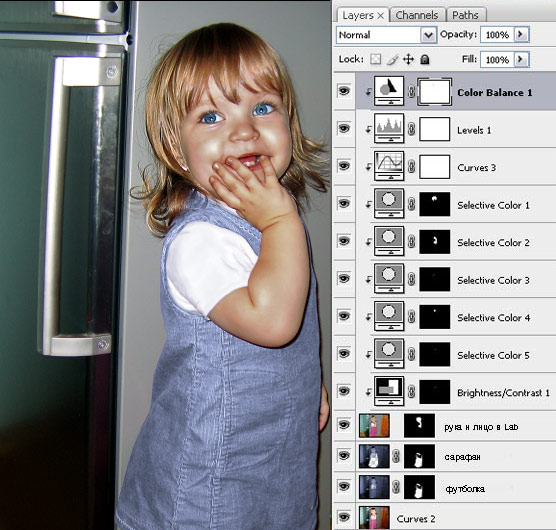Image resolution: width=556 pixels, height=530 pixels.
Task: Click the lock position move icon
Action: [408, 59]
